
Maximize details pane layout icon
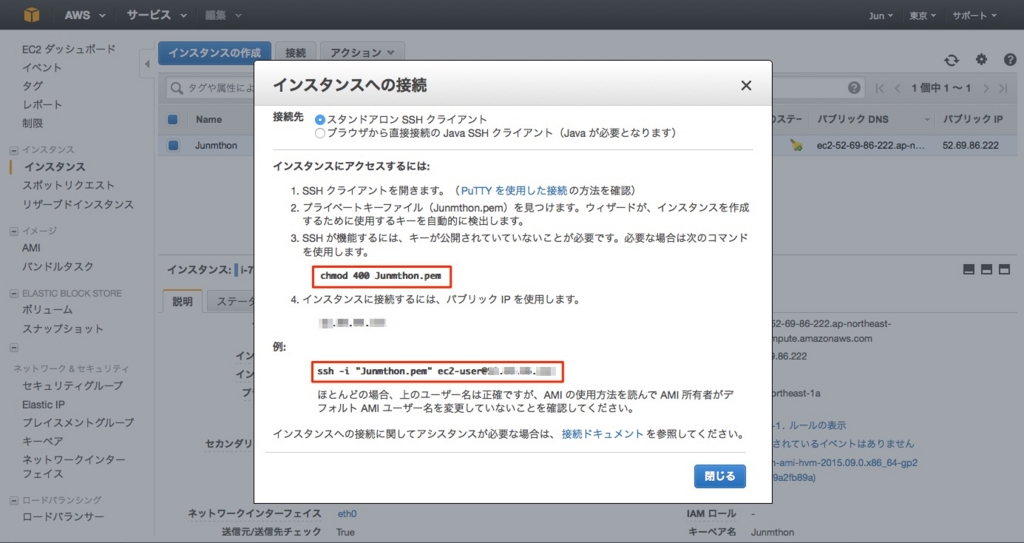coord(1004,269)
